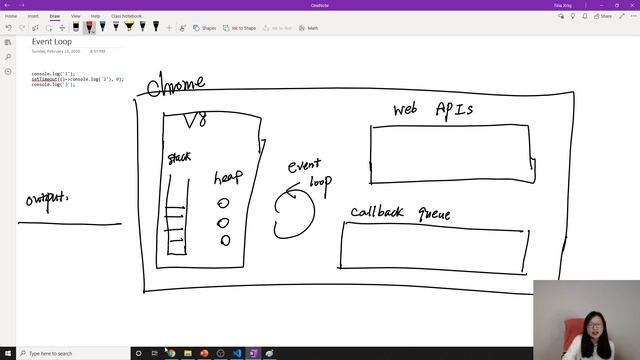The height and width of the screenshot is (360, 640).
Task: Toggle Draw with Touch mode
Action: (x=182, y=28)
